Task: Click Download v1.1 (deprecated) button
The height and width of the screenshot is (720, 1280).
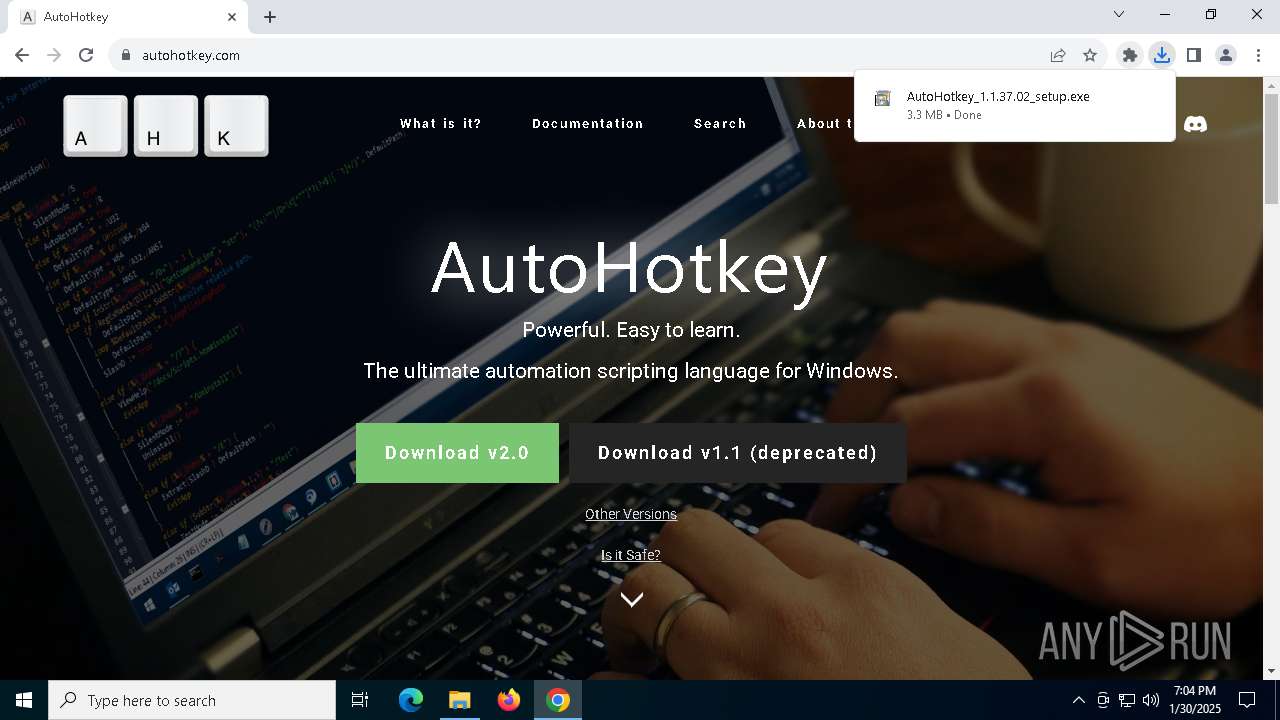Action: pos(738,453)
